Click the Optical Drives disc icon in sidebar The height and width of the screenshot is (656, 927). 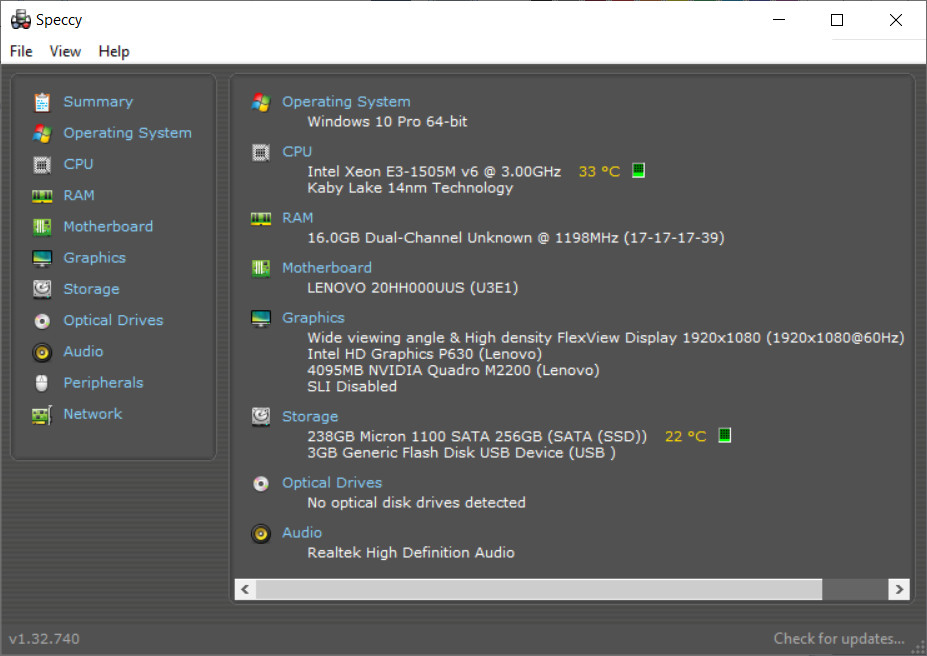[x=42, y=321]
